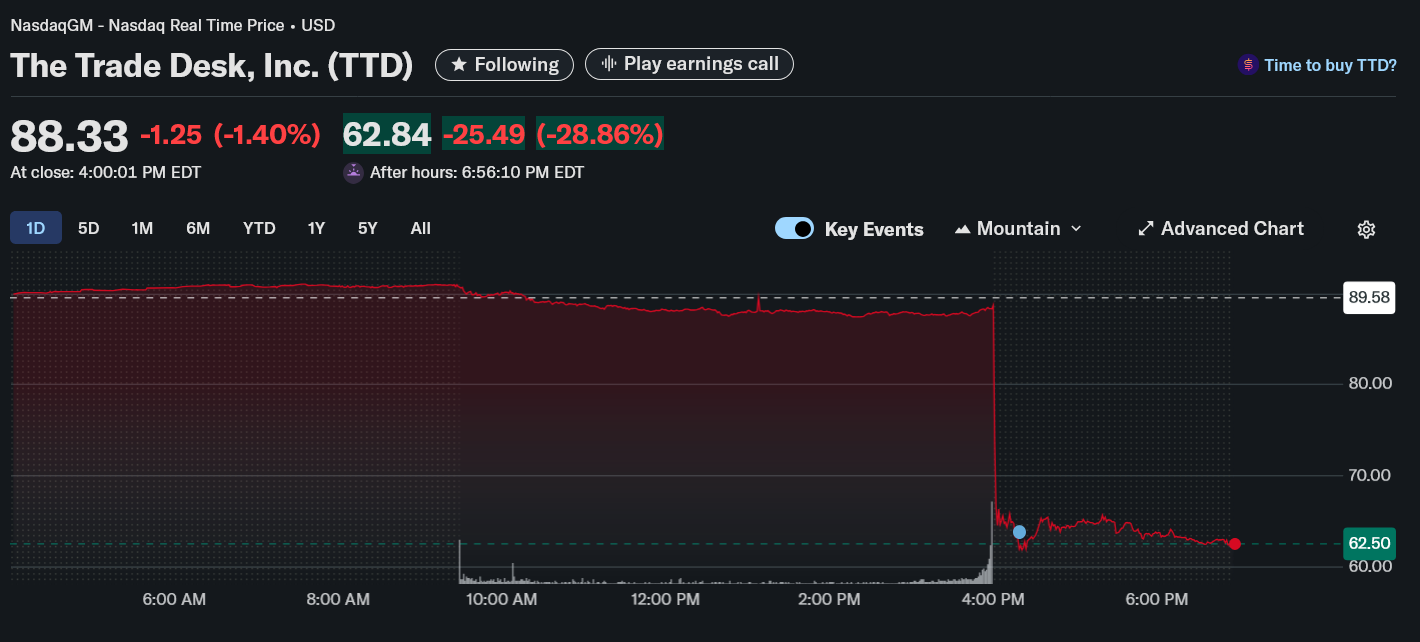Toggle the Key Events switch
Image resolution: width=1420 pixels, height=642 pixels.
point(795,229)
